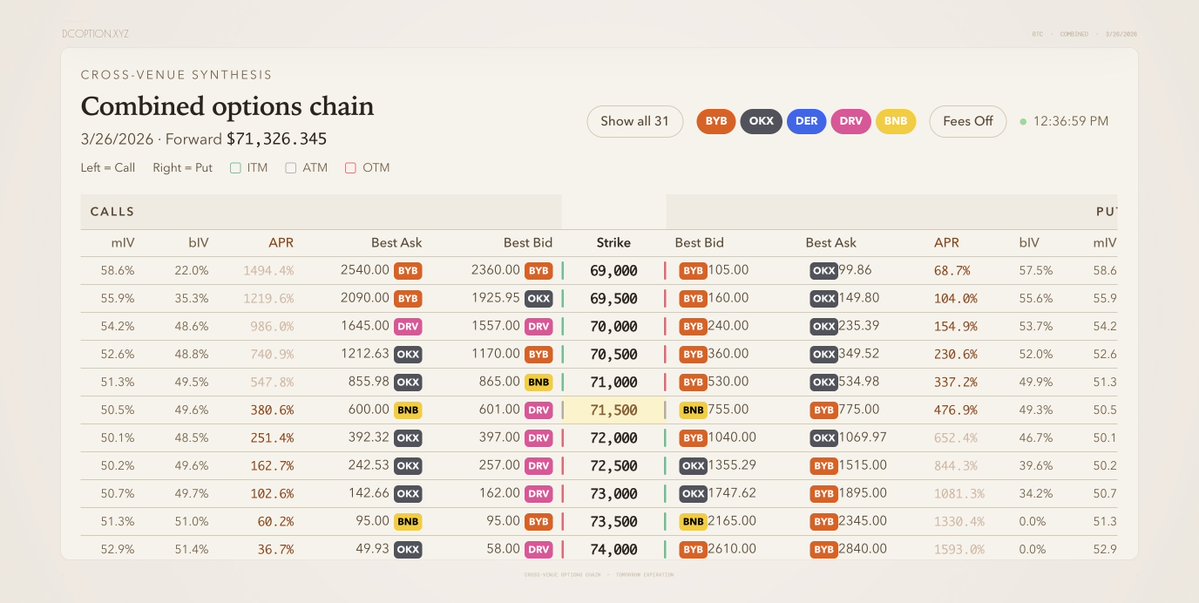The image size is (1199, 603).
Task: Click the put ask price 1069.97
Action: point(863,438)
